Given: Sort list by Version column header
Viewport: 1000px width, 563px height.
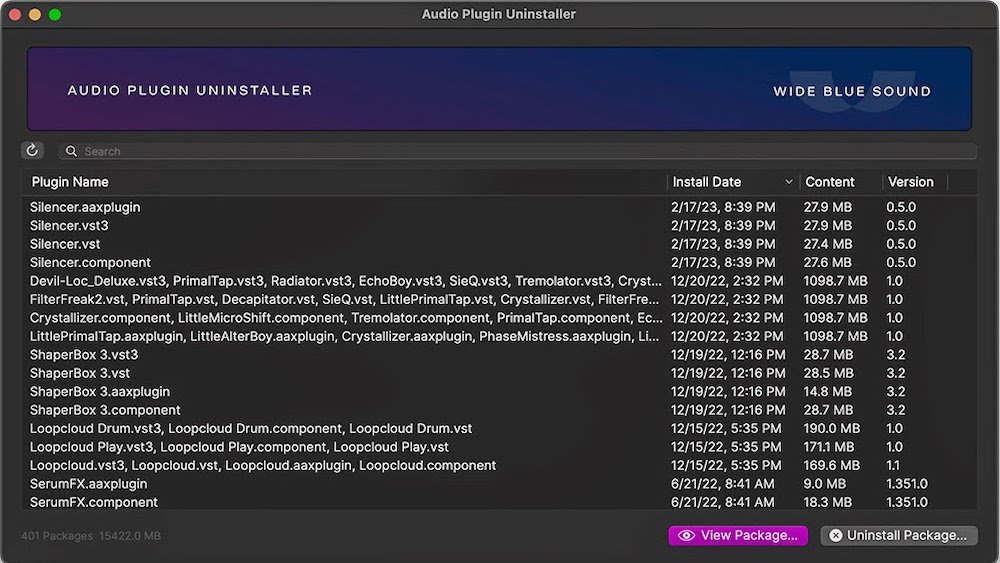Looking at the screenshot, I should pyautogui.click(x=909, y=182).
